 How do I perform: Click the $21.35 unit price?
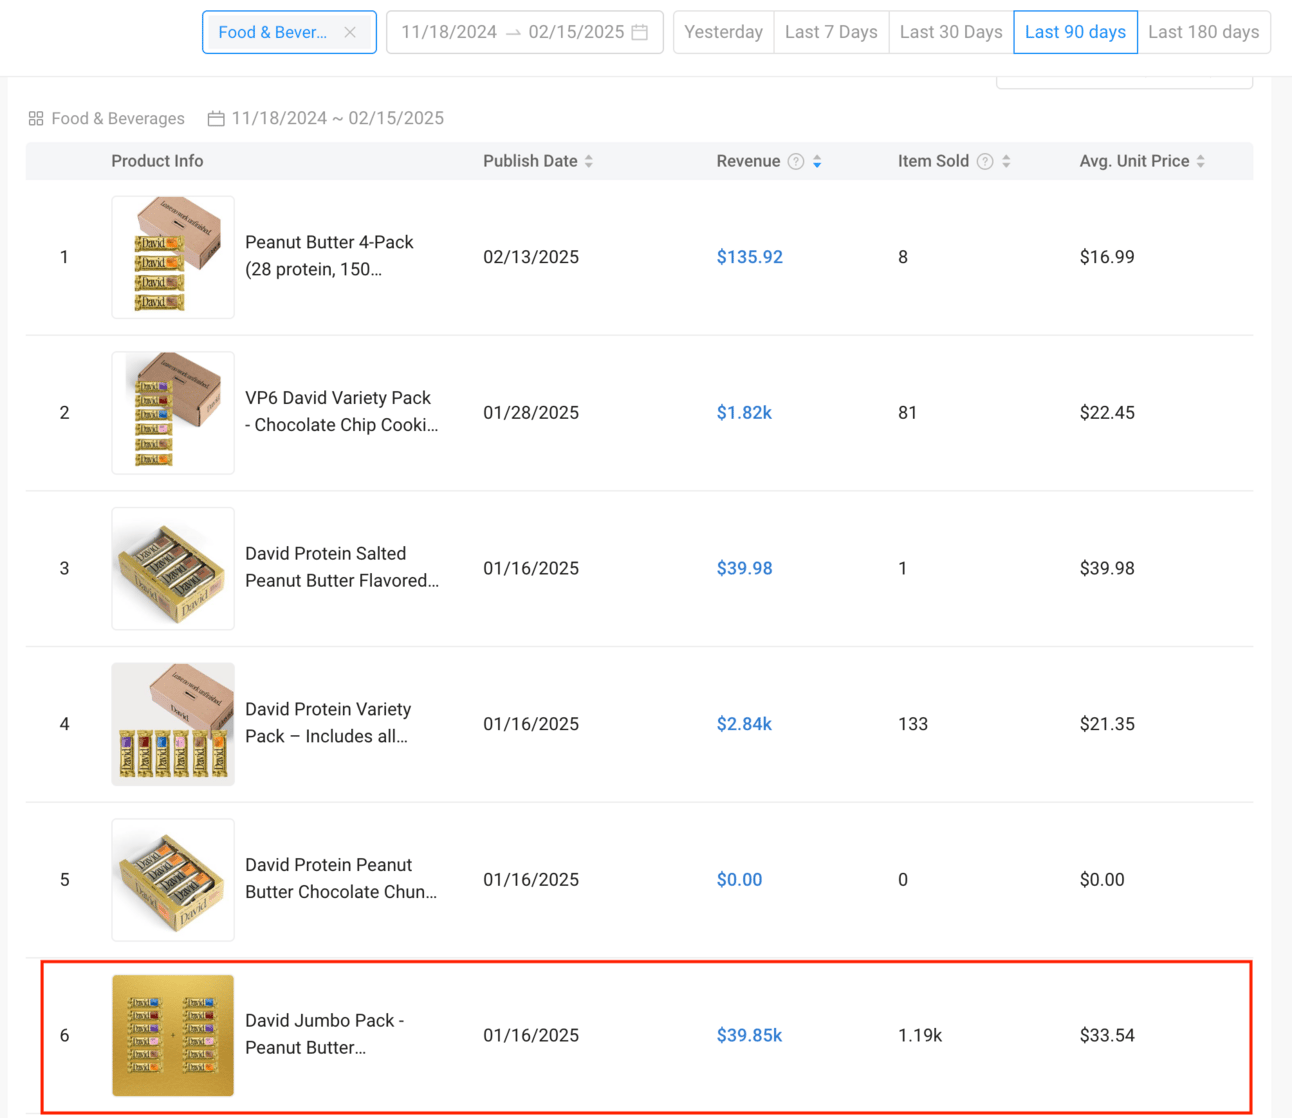click(x=1107, y=724)
